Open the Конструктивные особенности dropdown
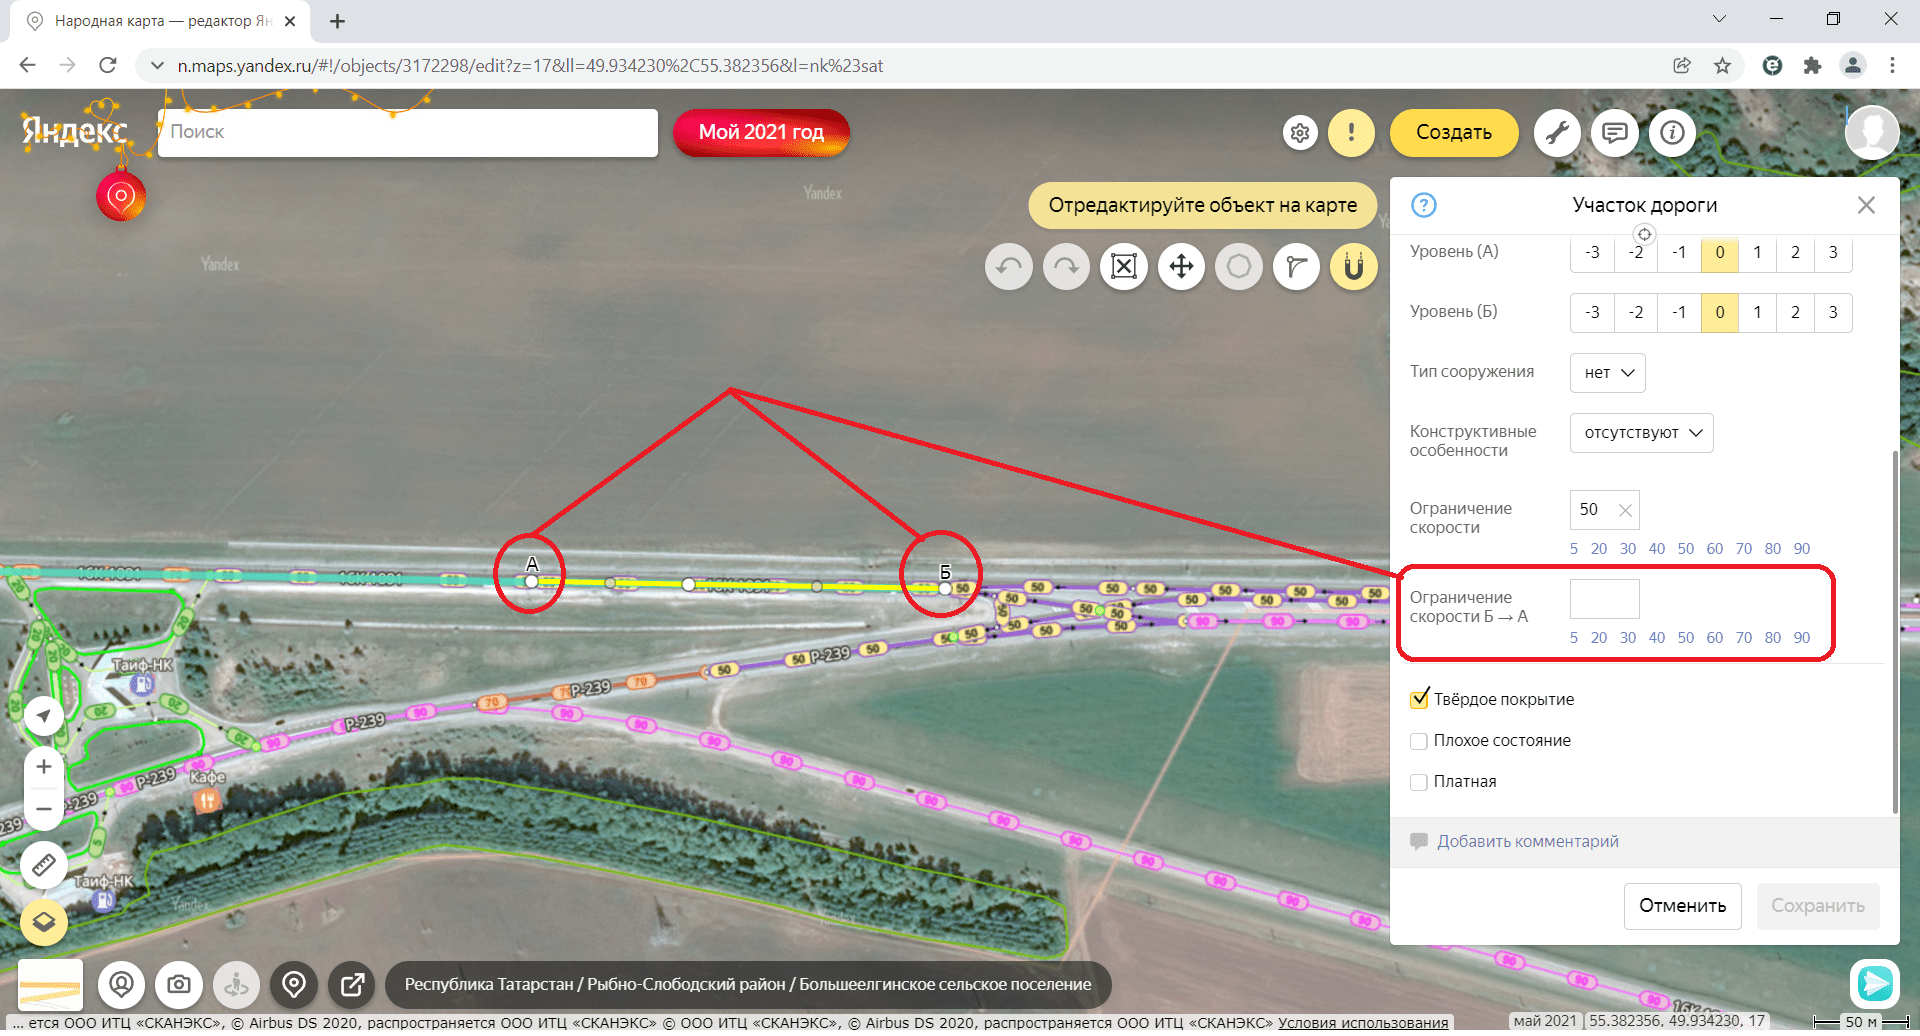This screenshot has width=1920, height=1036. pos(1641,433)
